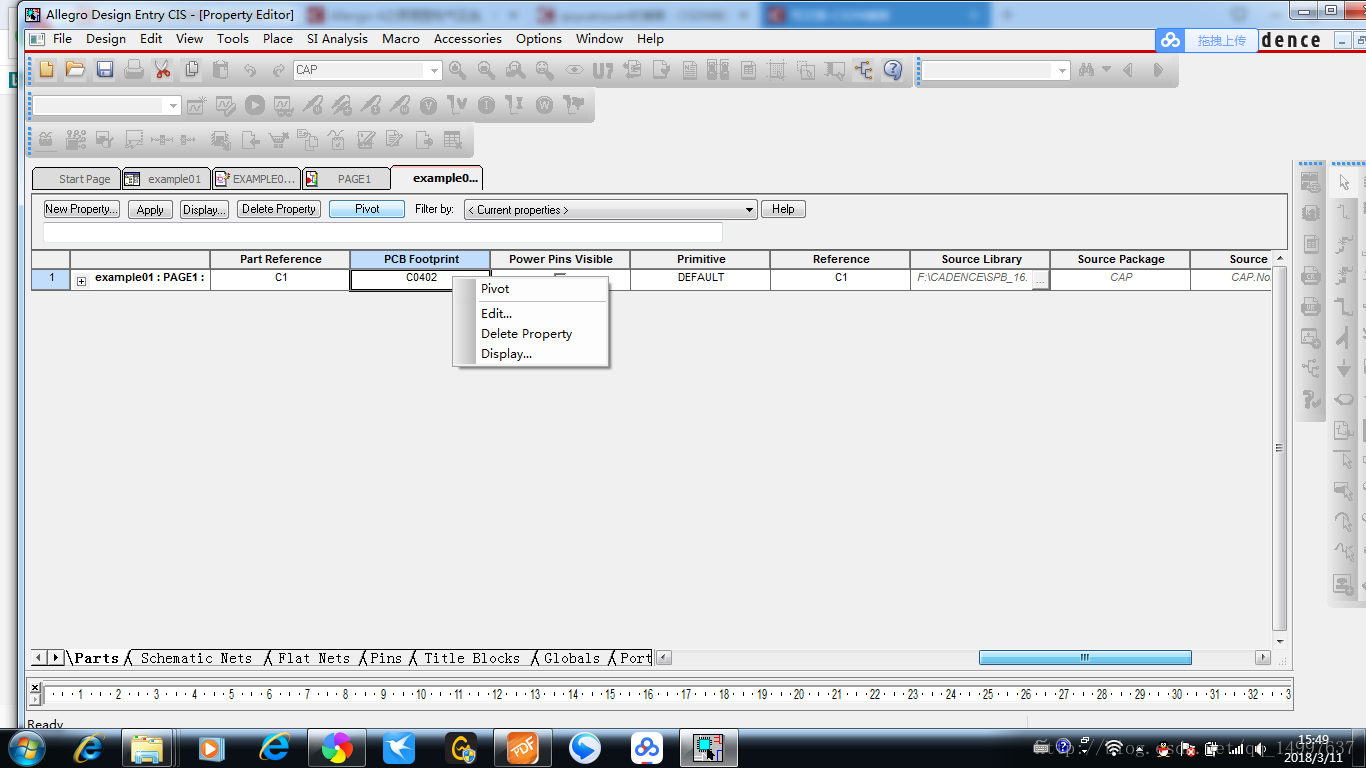Image resolution: width=1366 pixels, height=768 pixels.
Task: Switch to the Schematic Nets tab
Action: point(196,658)
